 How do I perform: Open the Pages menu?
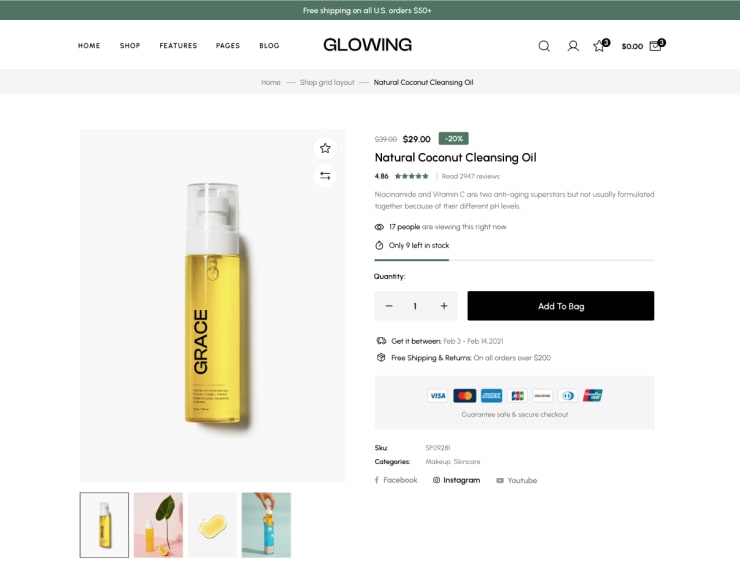coord(228,46)
